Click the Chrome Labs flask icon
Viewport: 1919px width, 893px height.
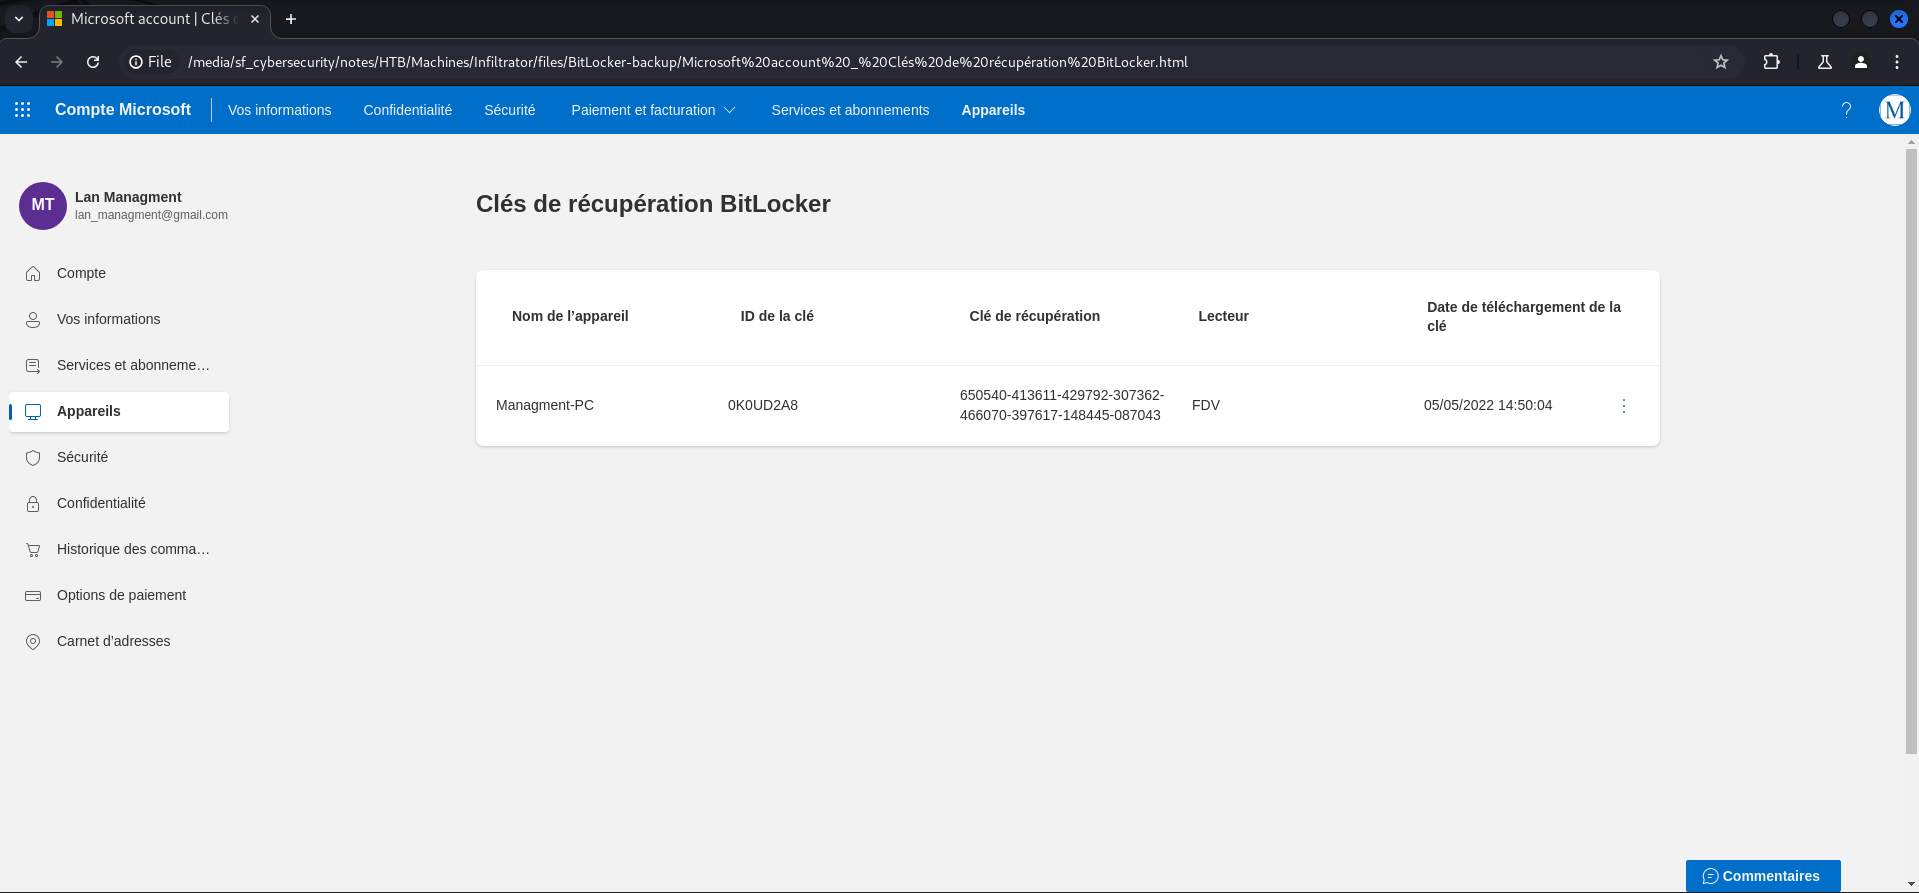pos(1825,62)
